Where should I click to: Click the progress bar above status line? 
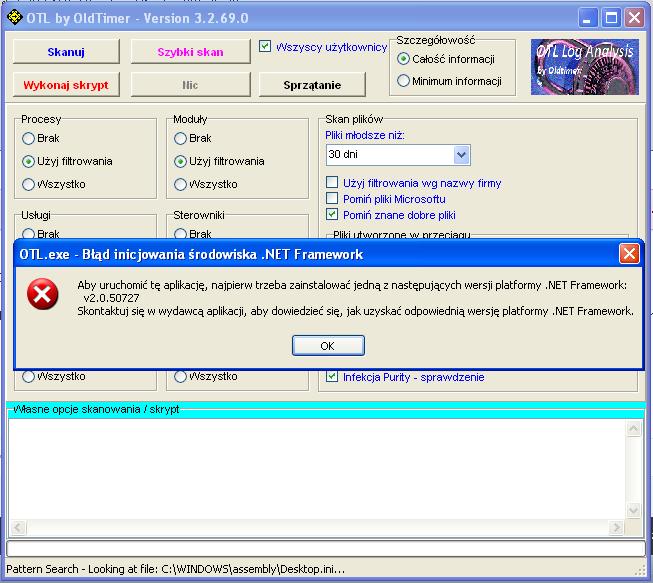pyautogui.click(x=326, y=548)
